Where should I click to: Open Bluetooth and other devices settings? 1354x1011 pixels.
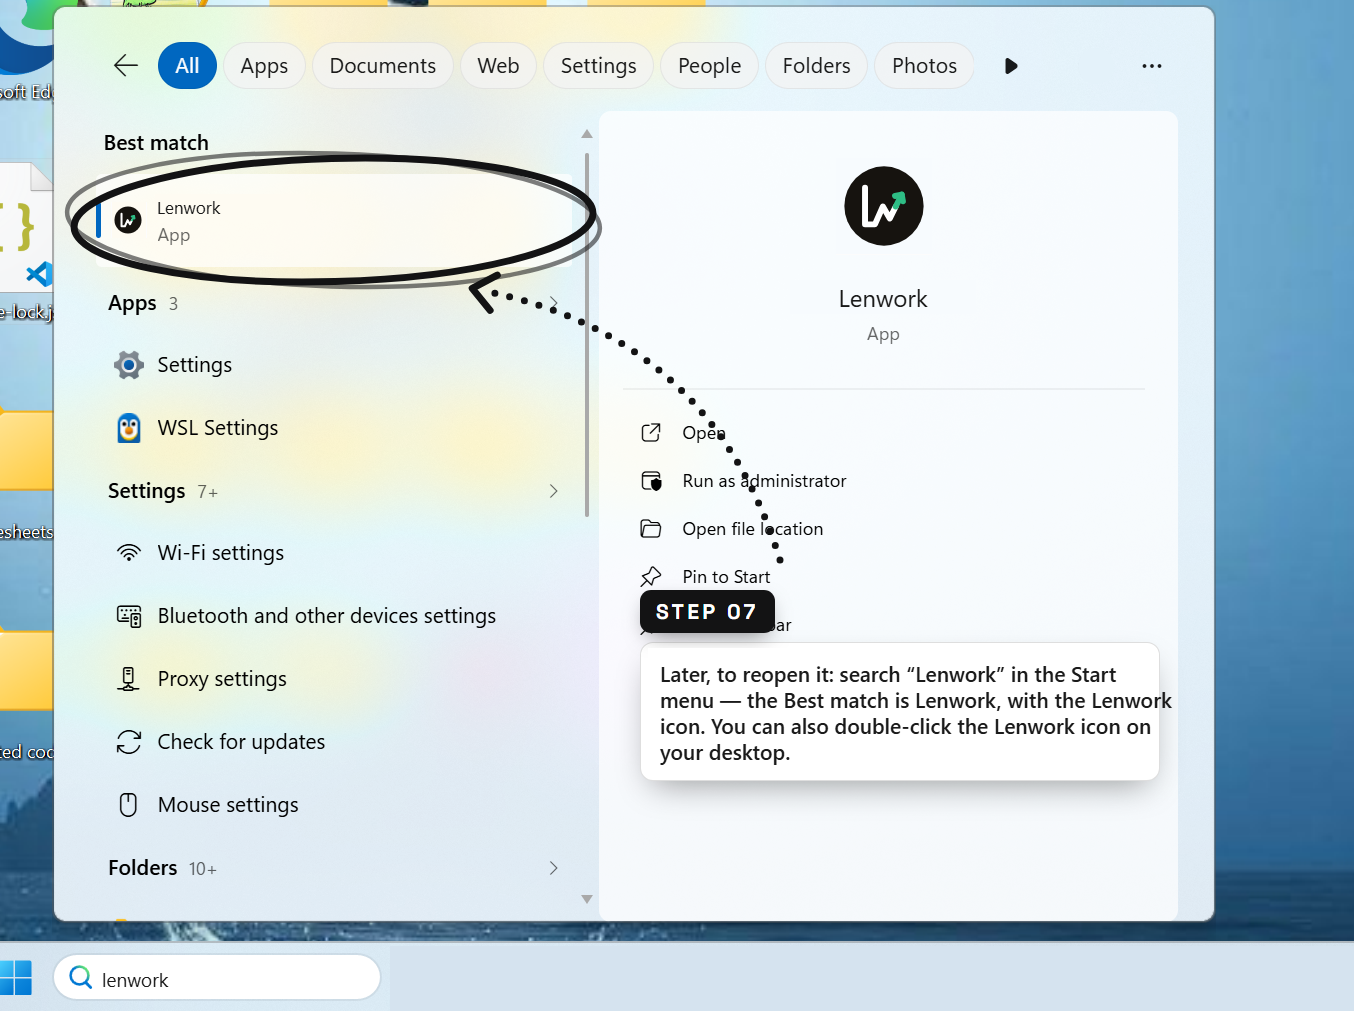coord(334,616)
